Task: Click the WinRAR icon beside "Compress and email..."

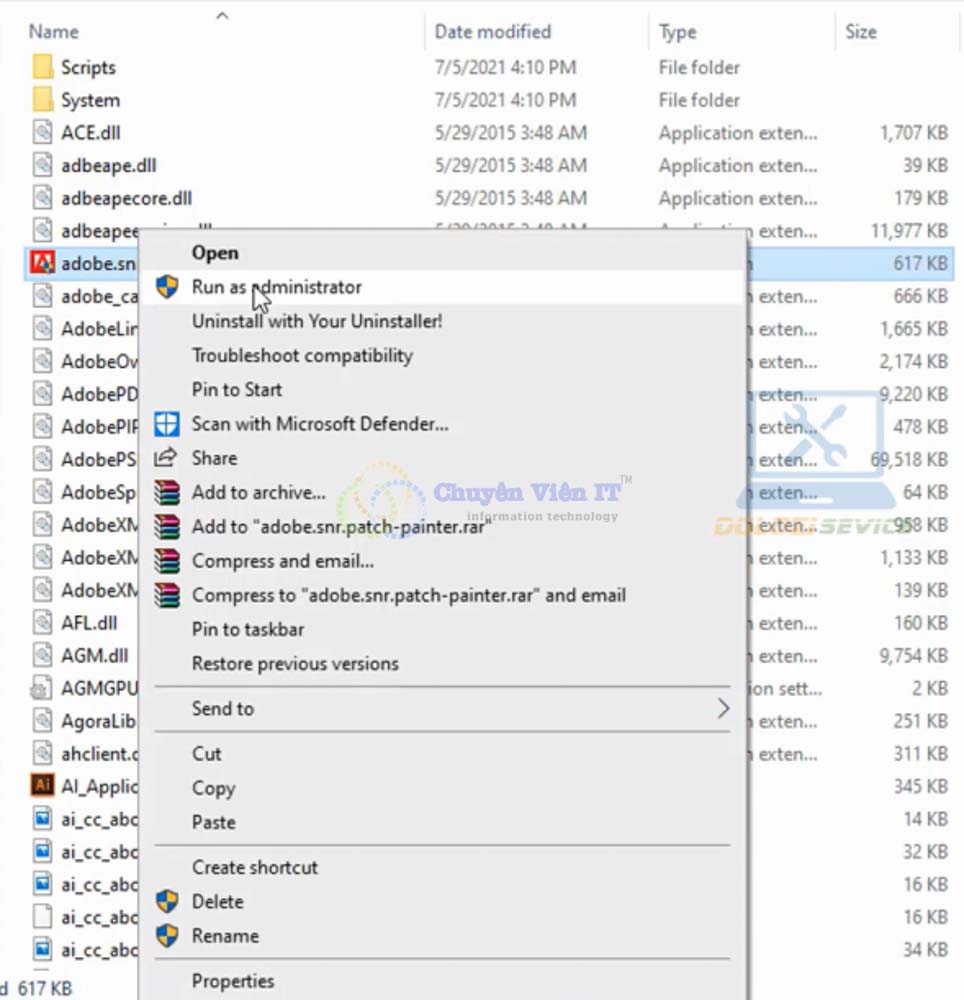Action: pos(165,560)
